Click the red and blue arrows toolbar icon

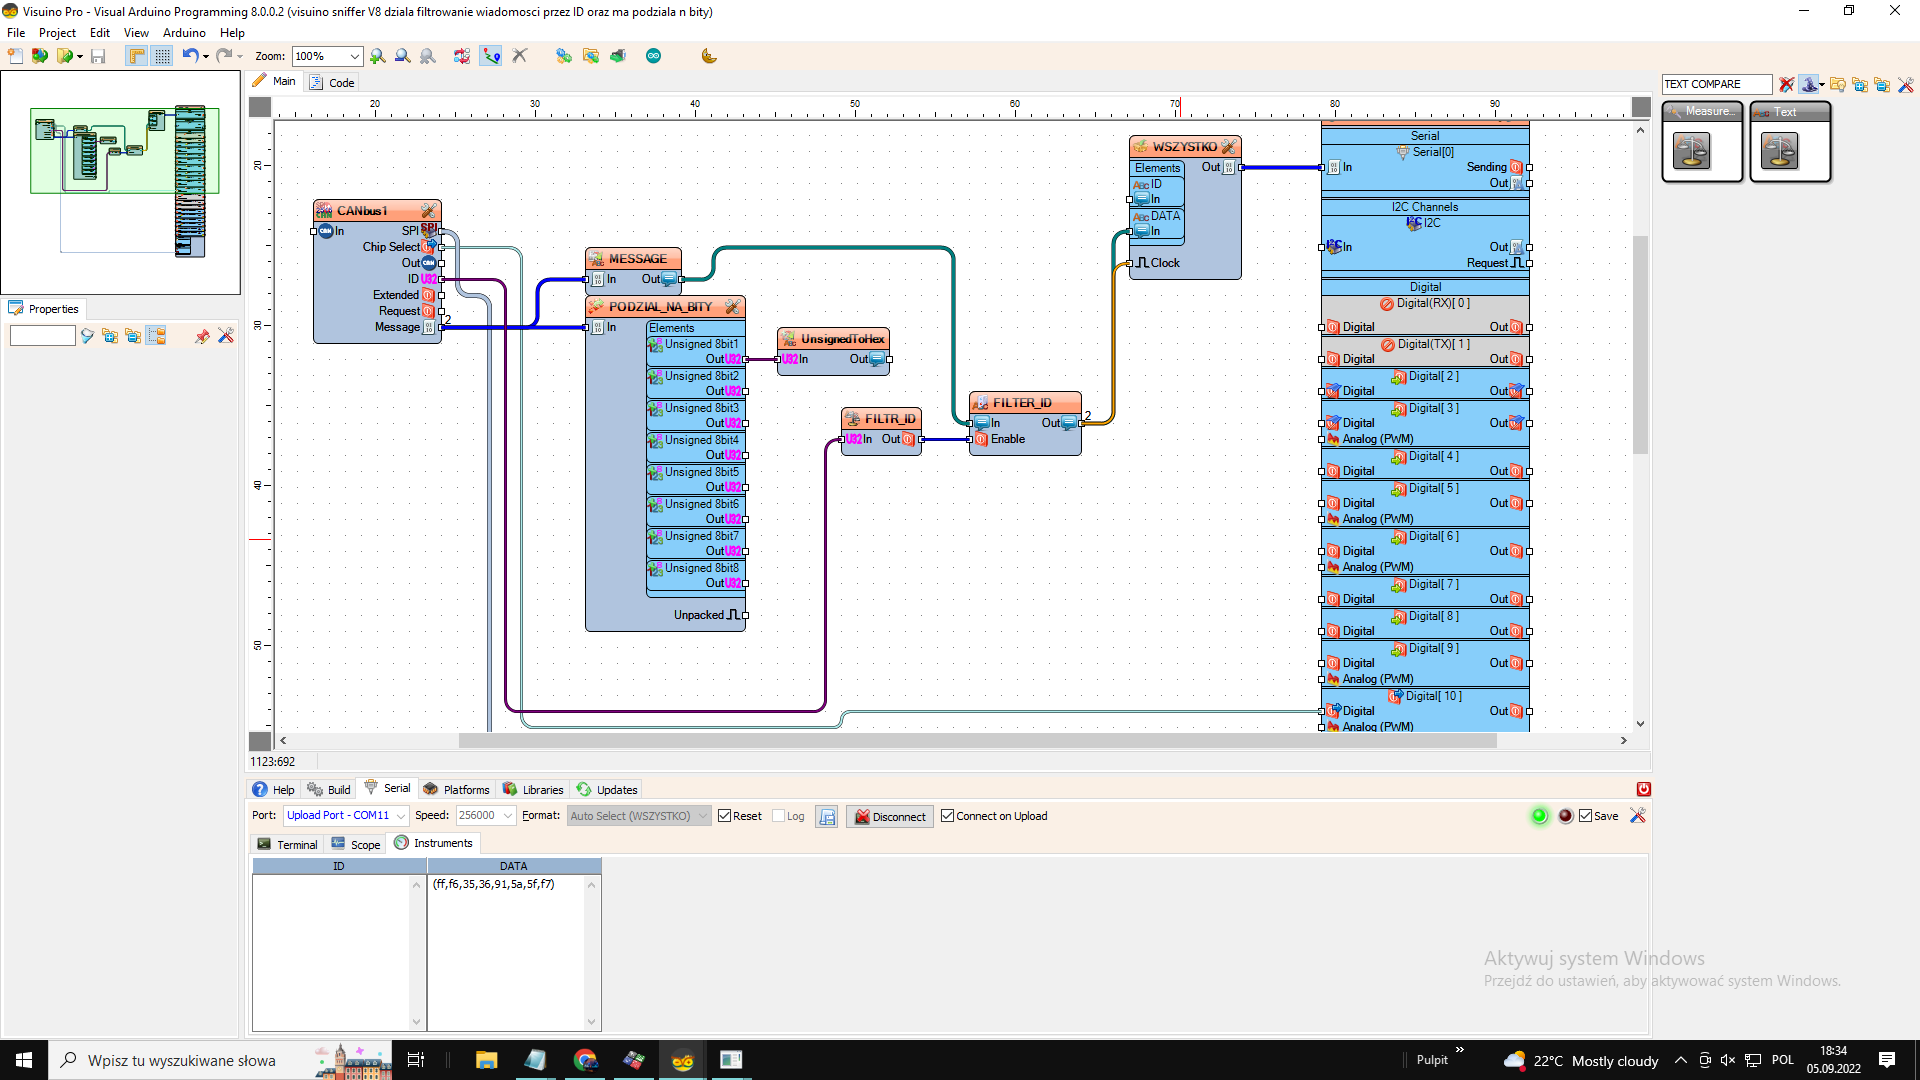462,56
